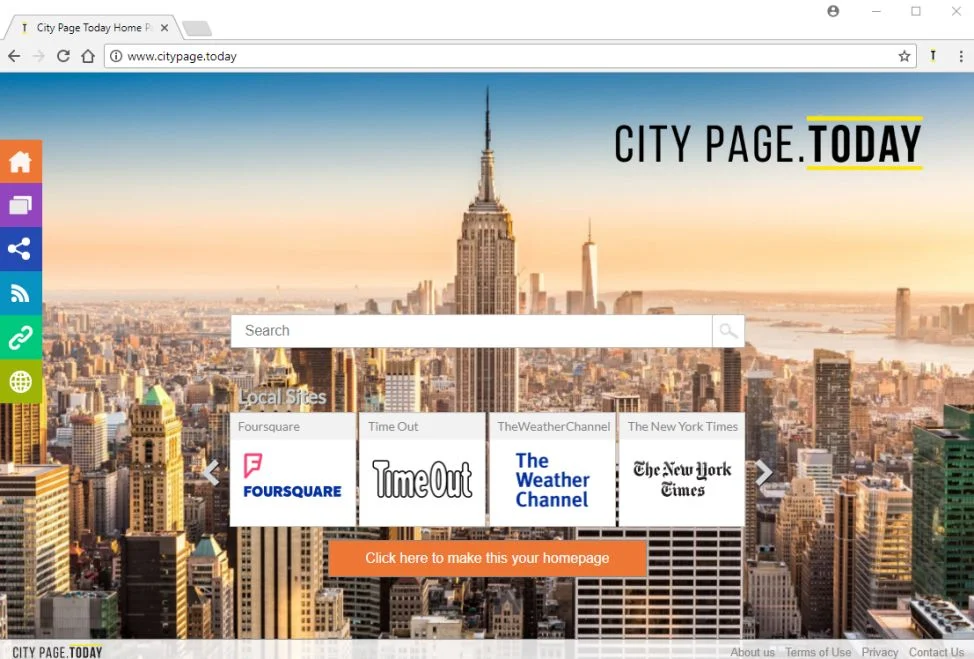Open the Privacy footer link
The image size is (974, 659).
pos(880,652)
